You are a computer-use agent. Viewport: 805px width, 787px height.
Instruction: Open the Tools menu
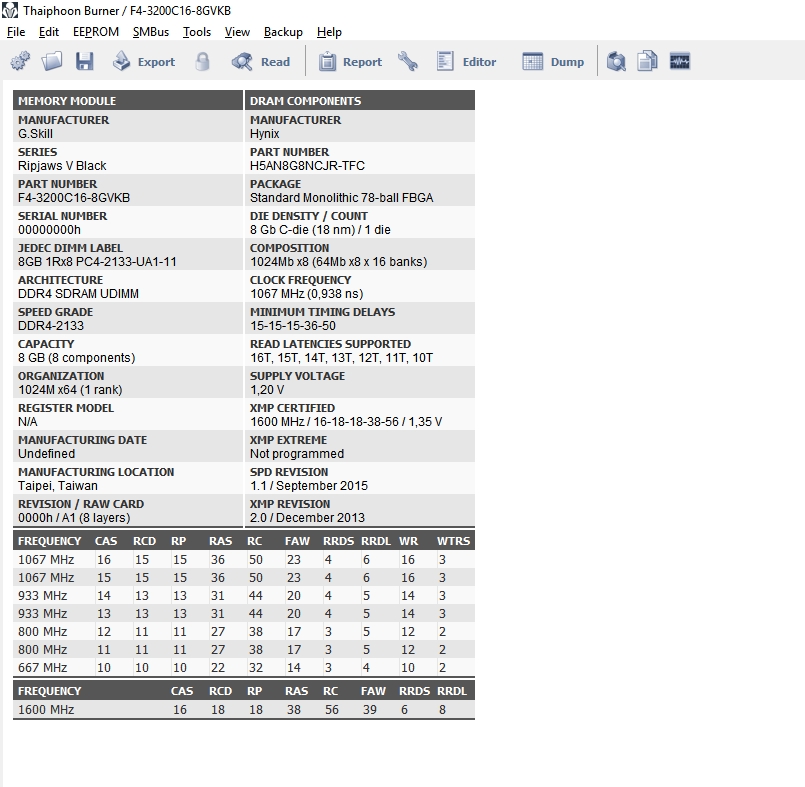click(197, 32)
